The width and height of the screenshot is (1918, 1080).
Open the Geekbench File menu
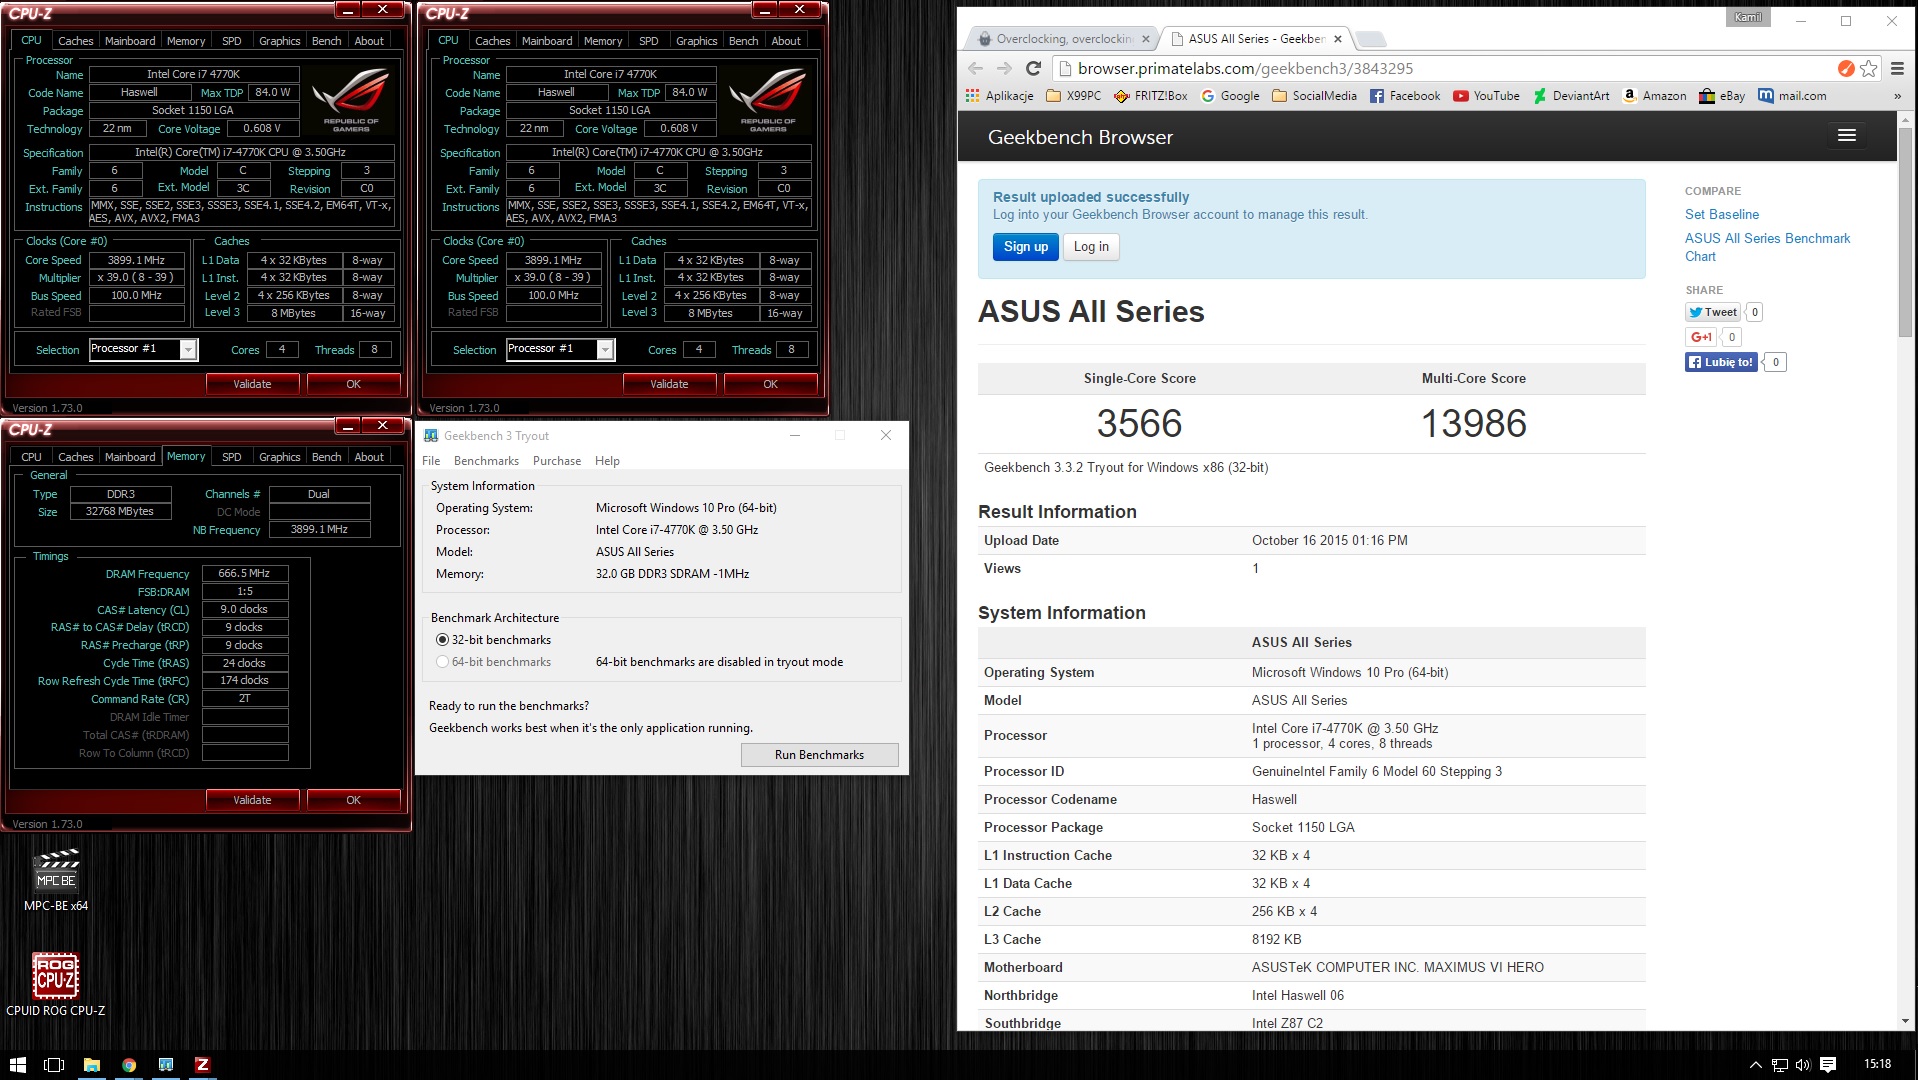(431, 461)
